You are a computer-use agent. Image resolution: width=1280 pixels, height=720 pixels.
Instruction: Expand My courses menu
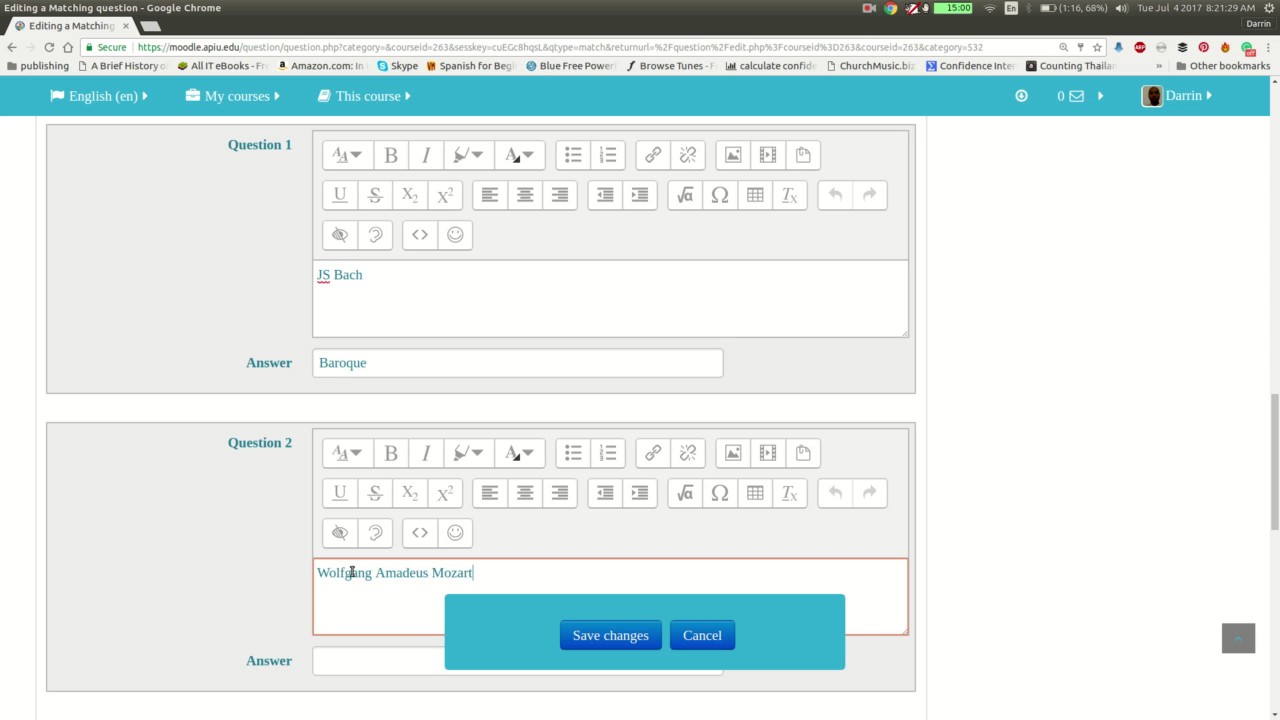tap(233, 96)
